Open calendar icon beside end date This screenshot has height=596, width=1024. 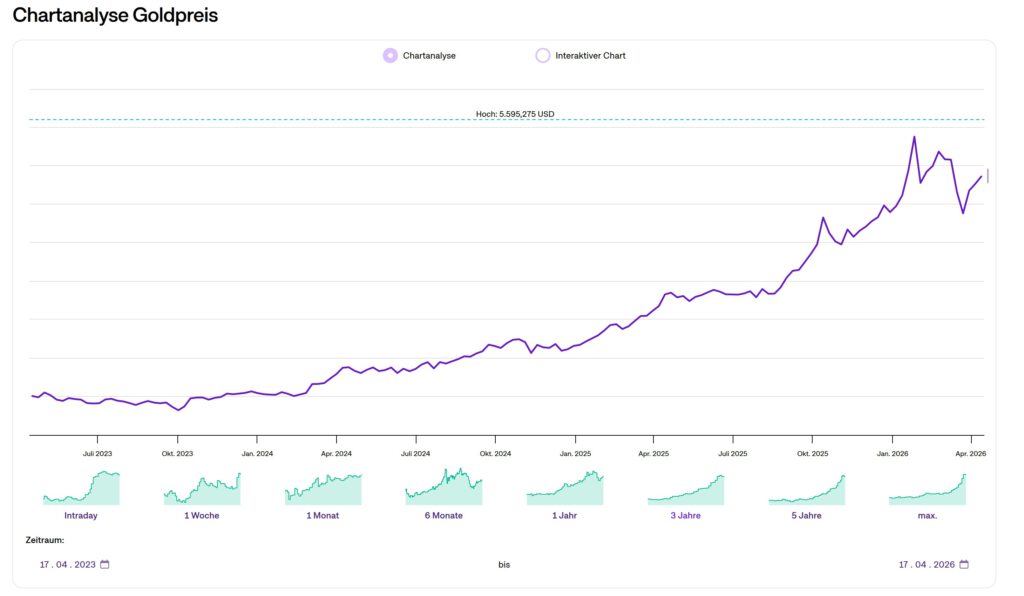(964, 564)
